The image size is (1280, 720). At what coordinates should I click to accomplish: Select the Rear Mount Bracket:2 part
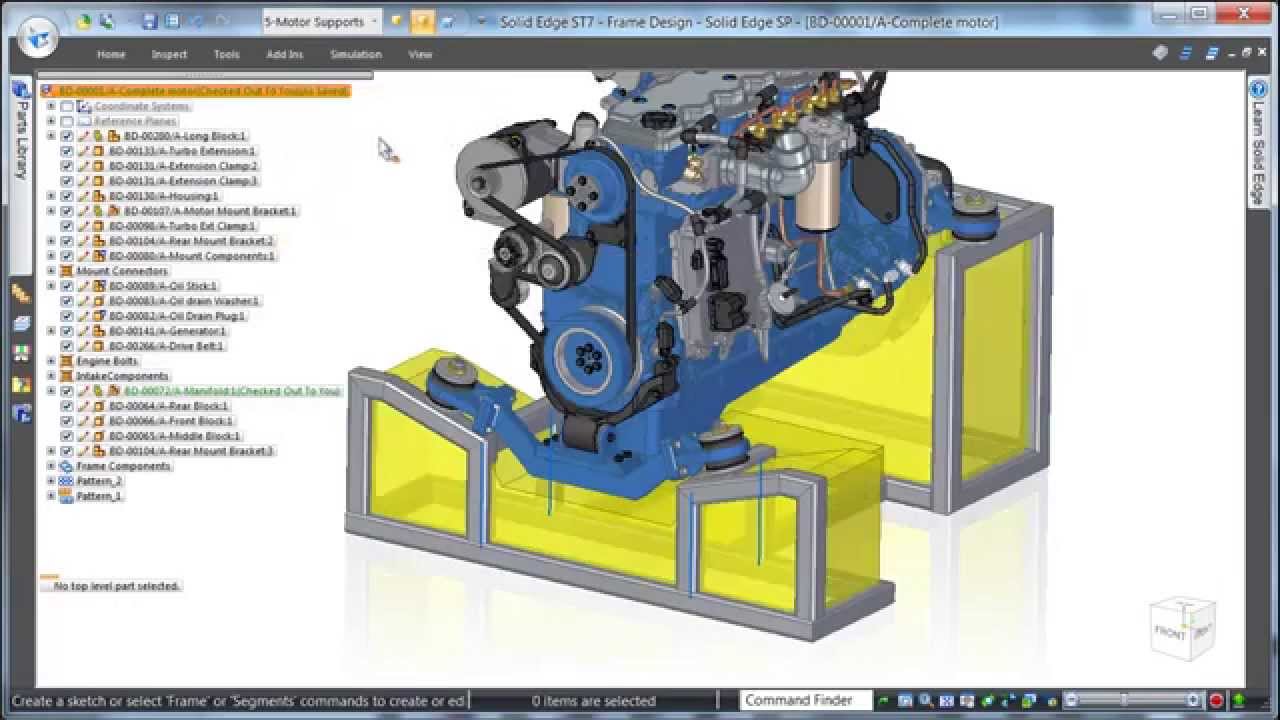(x=192, y=241)
